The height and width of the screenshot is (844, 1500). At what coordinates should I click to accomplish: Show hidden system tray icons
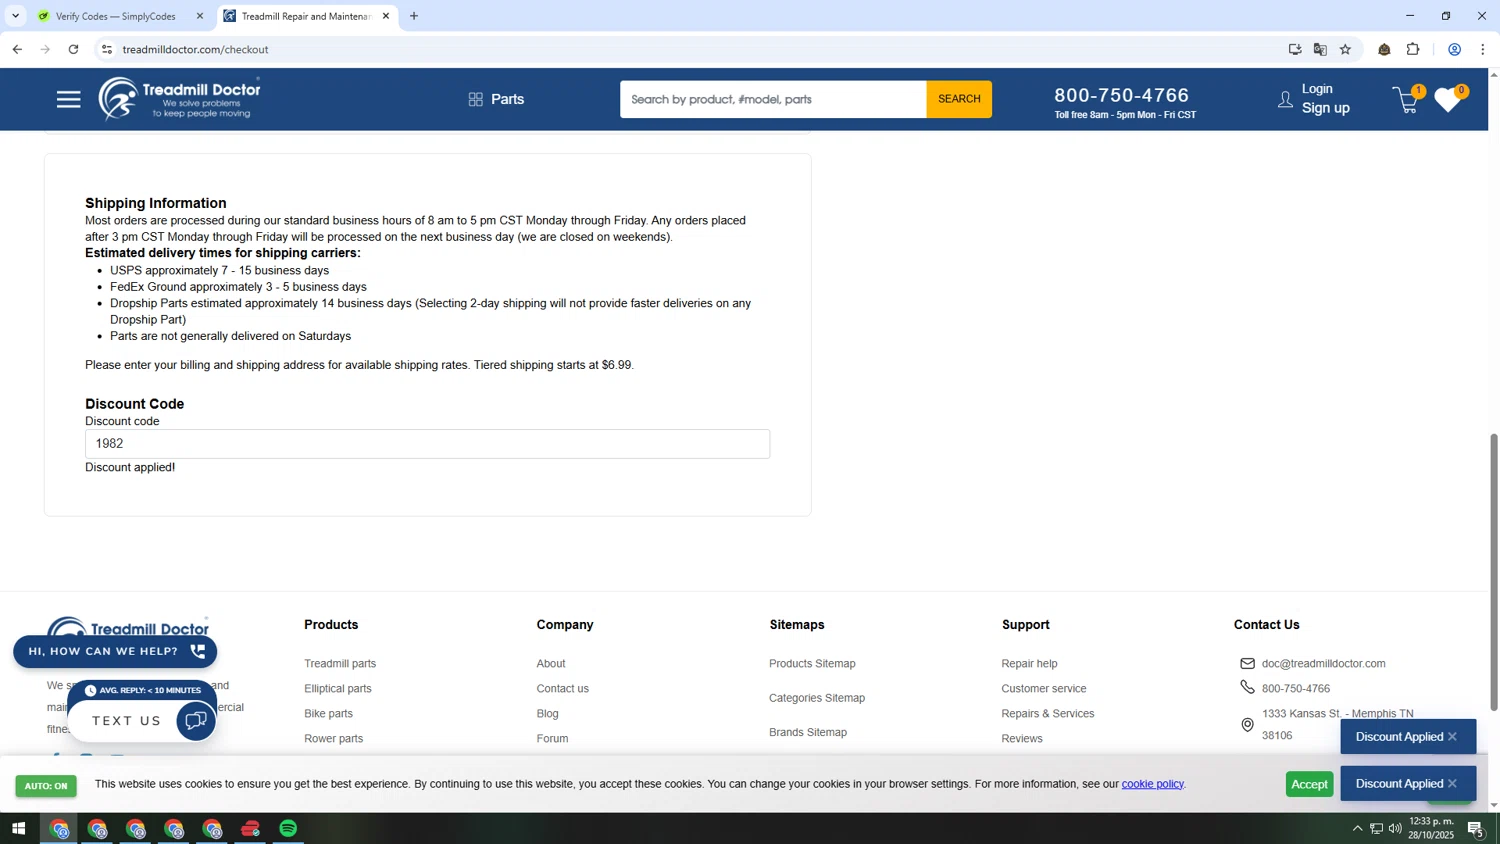[1357, 829]
